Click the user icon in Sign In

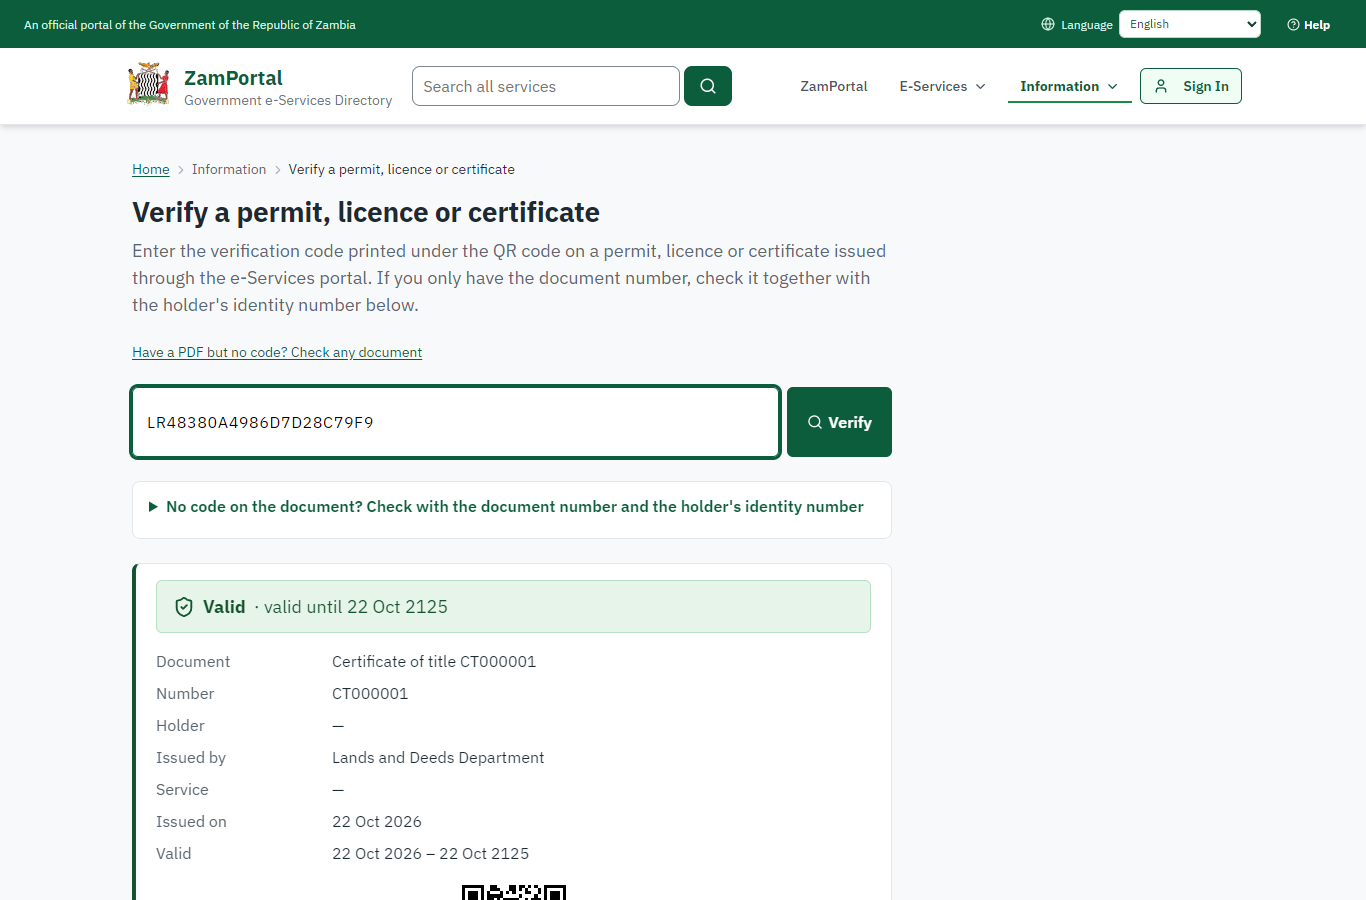point(1161,86)
